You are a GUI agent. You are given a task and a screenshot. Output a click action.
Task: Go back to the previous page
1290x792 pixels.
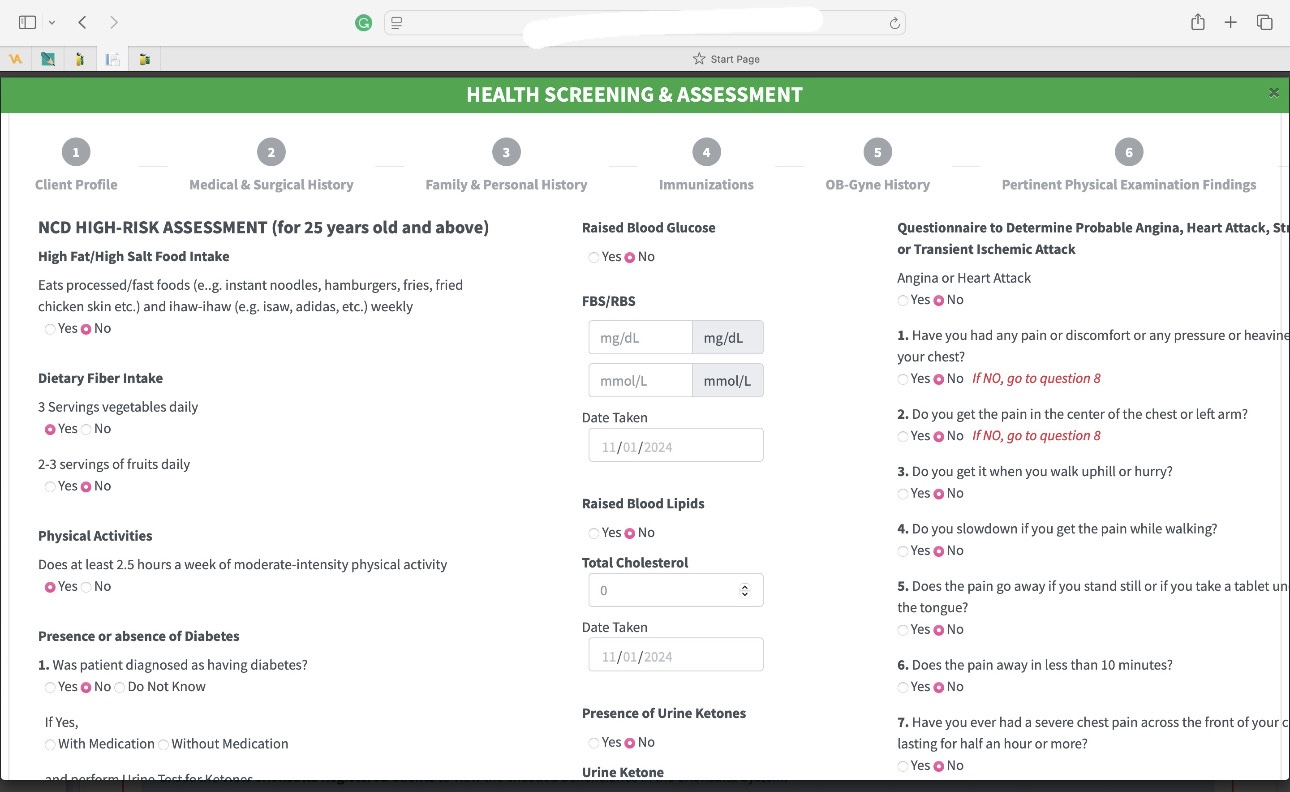point(82,22)
